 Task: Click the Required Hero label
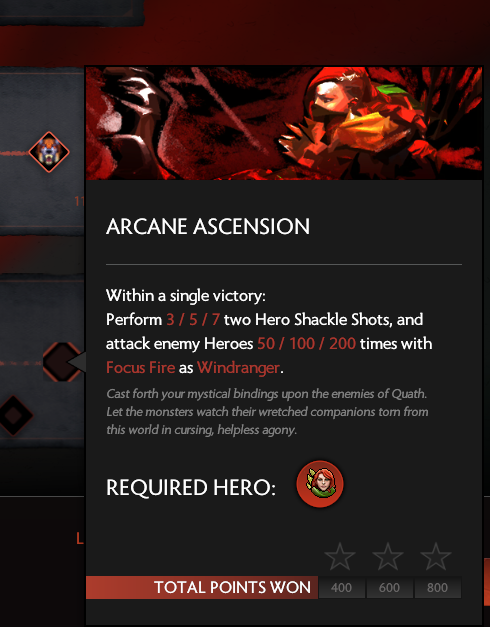191,488
